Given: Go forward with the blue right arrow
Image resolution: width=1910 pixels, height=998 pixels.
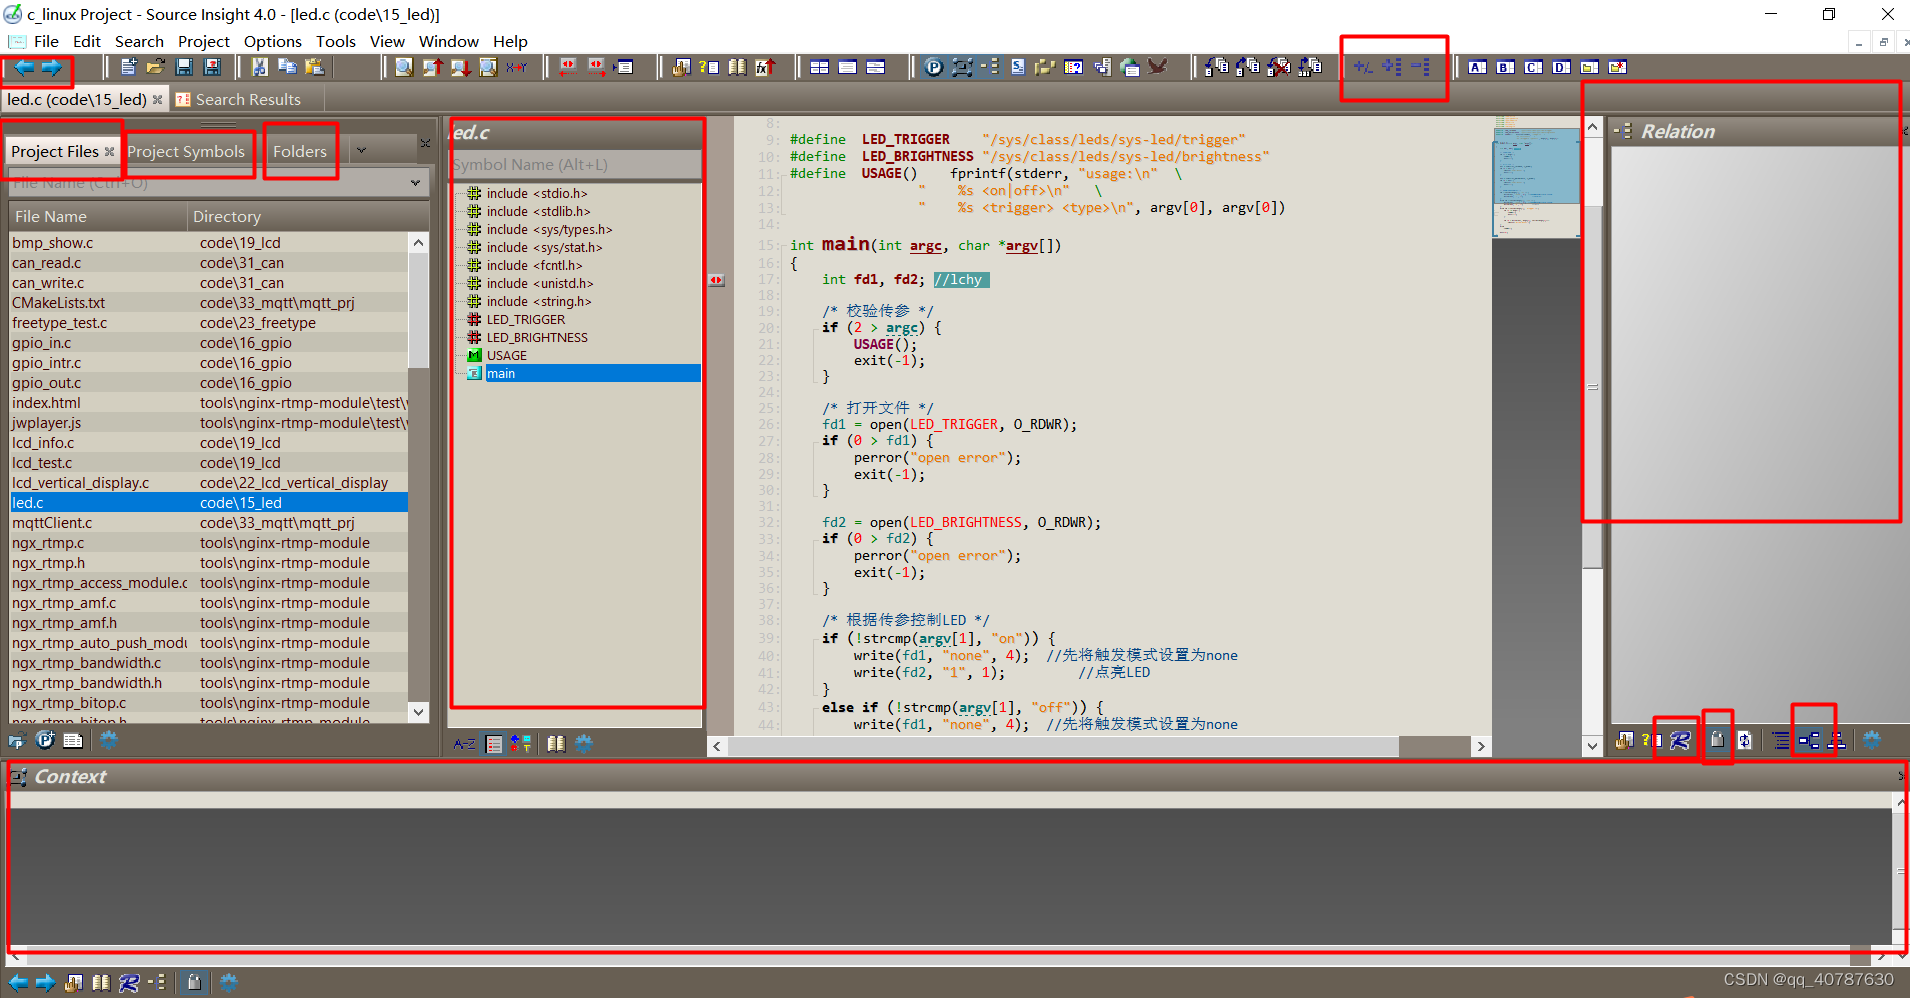Looking at the screenshot, I should click(51, 67).
